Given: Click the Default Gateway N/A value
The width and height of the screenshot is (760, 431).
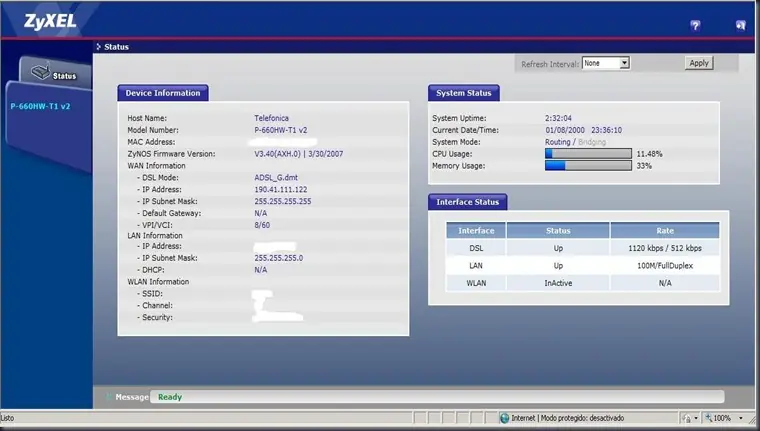Looking at the screenshot, I should pos(260,213).
